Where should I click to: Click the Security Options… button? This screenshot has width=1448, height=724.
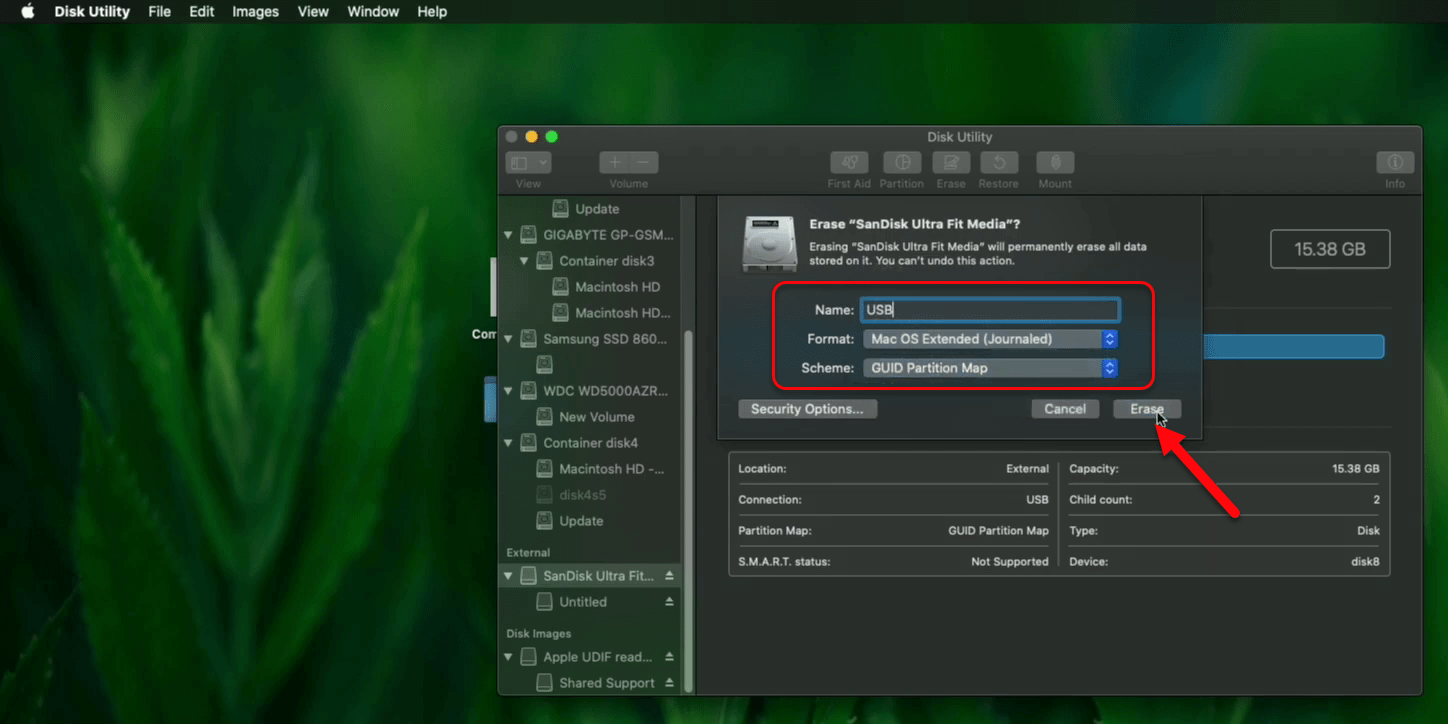807,409
